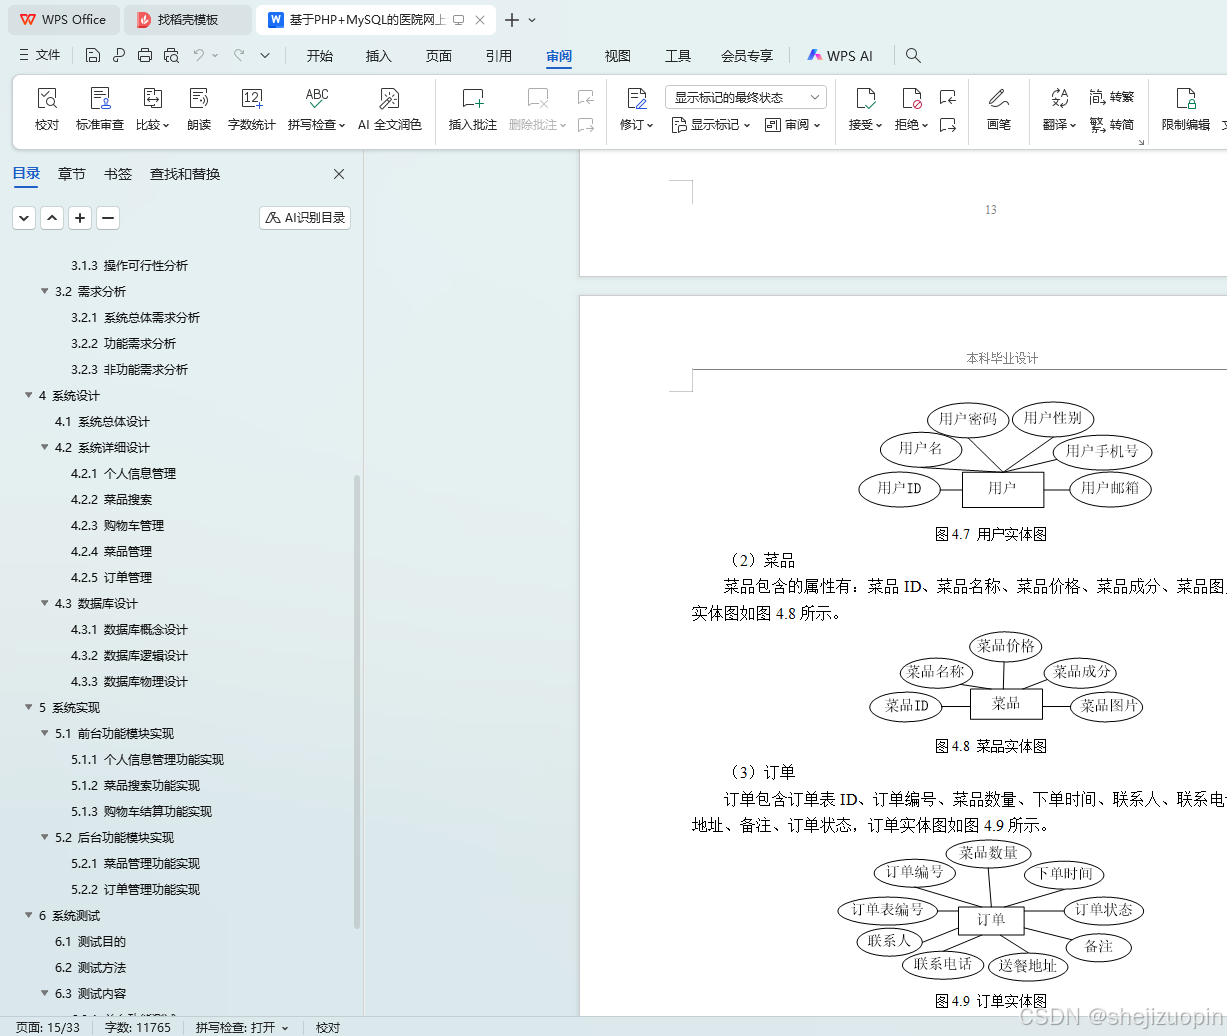Switch to the 插入 ribbon tab

[x=379, y=56]
